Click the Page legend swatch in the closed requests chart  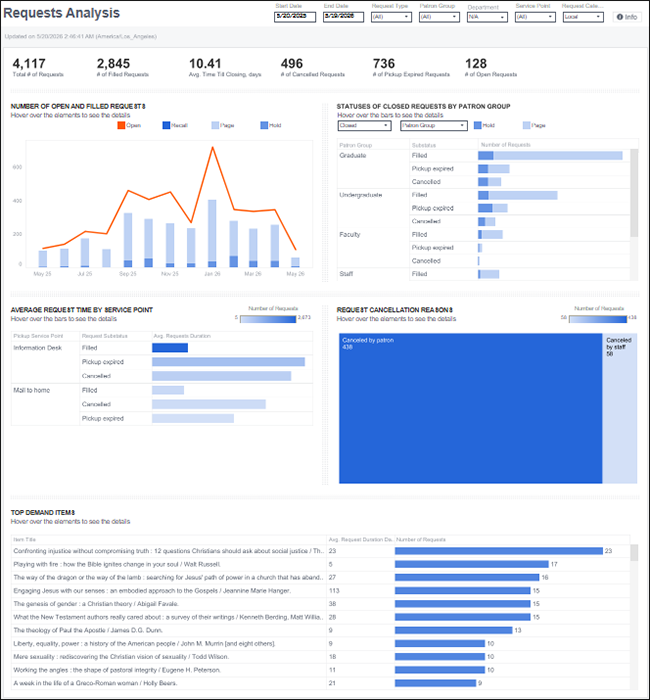(x=526, y=125)
